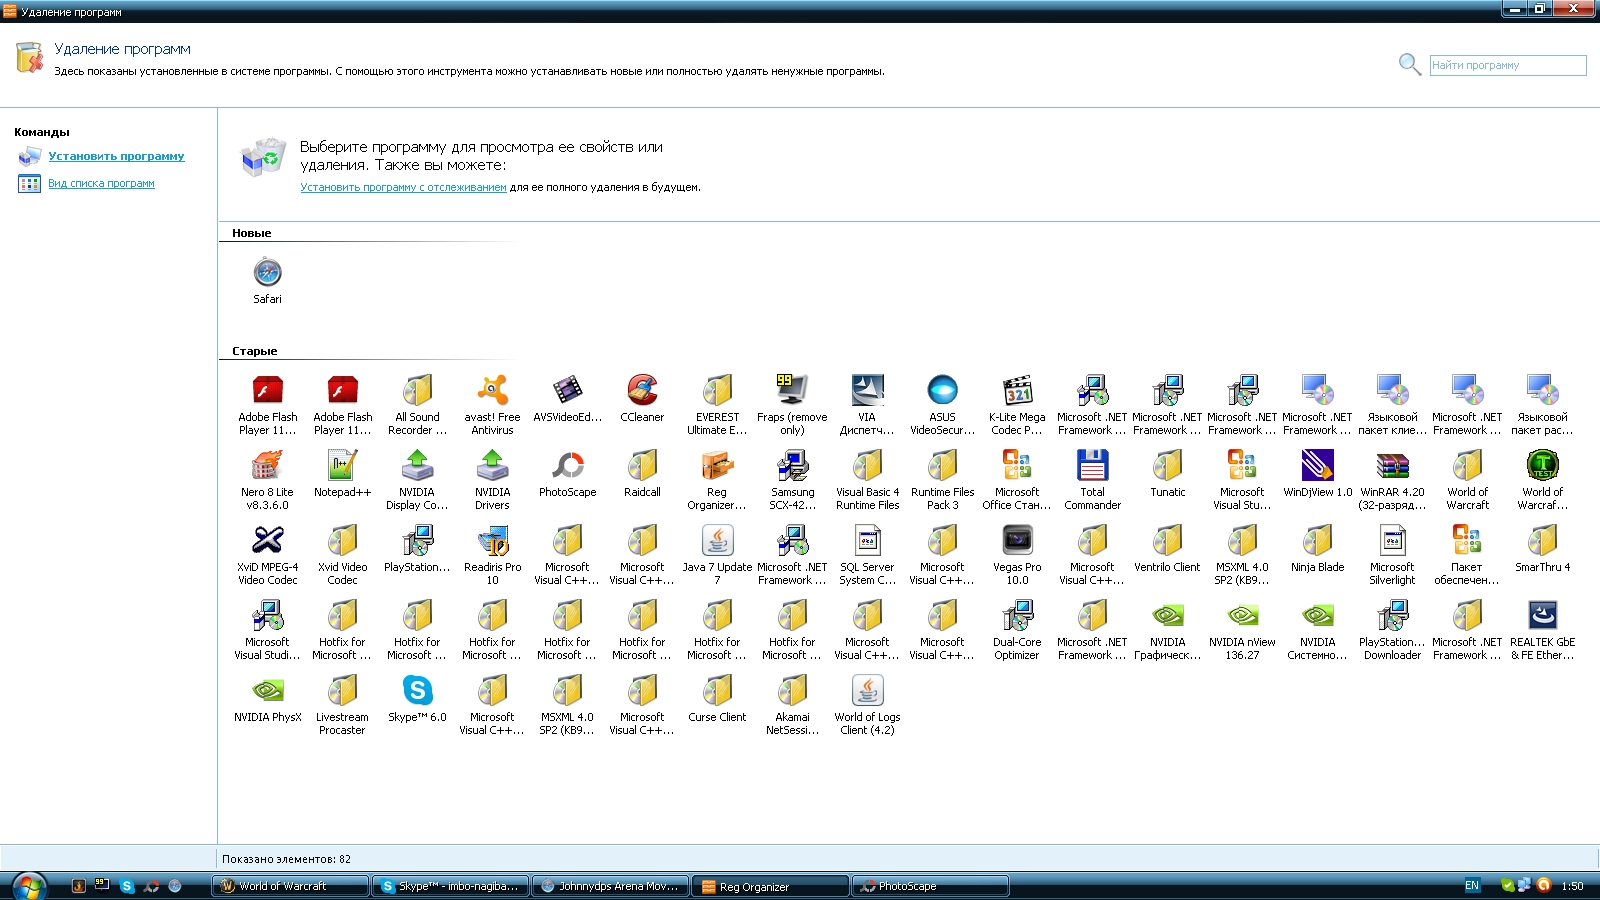The height and width of the screenshot is (900, 1600).
Task: Select the PhotoScape program icon
Action: pyautogui.click(x=567, y=465)
